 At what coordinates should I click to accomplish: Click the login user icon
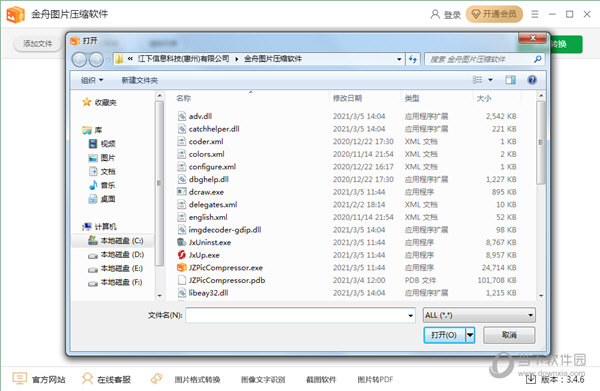click(x=435, y=15)
